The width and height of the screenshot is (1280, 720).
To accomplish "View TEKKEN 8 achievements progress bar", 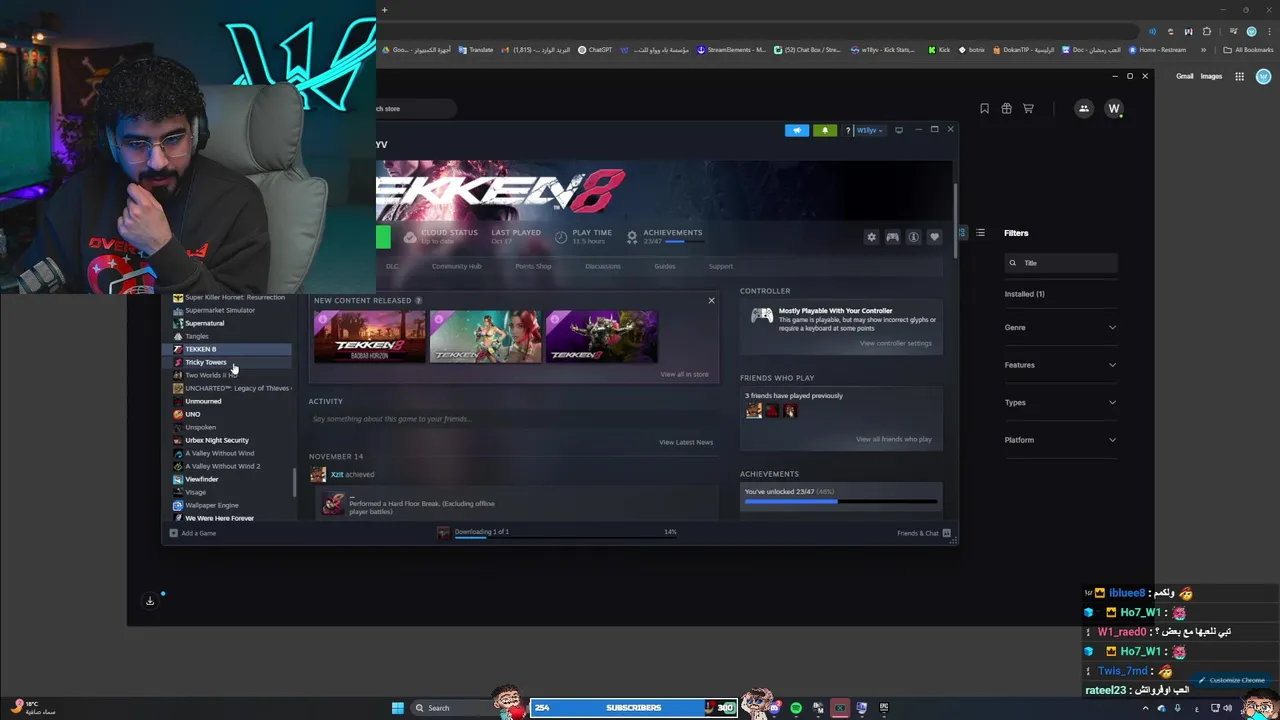I will (x=841, y=501).
